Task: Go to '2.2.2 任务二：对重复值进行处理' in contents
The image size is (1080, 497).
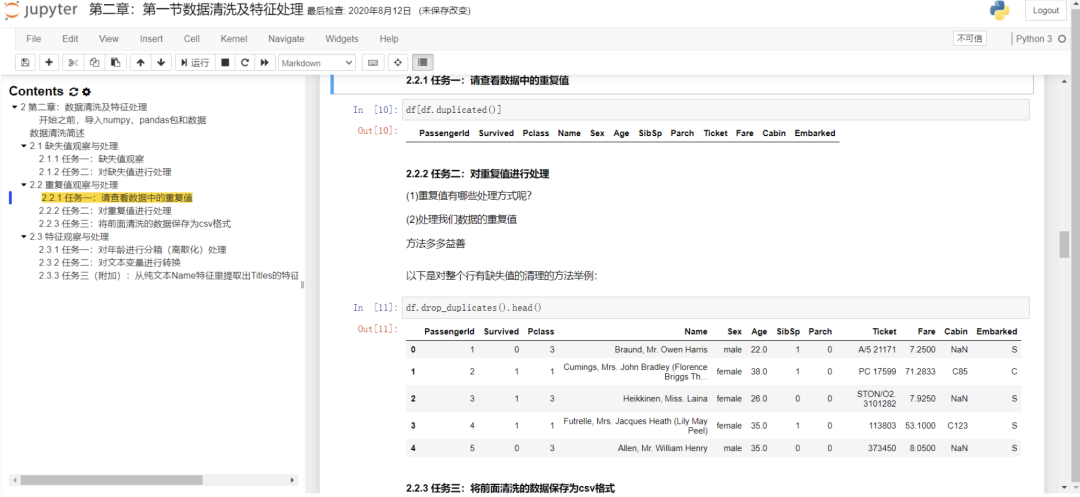Action: pyautogui.click(x=105, y=211)
